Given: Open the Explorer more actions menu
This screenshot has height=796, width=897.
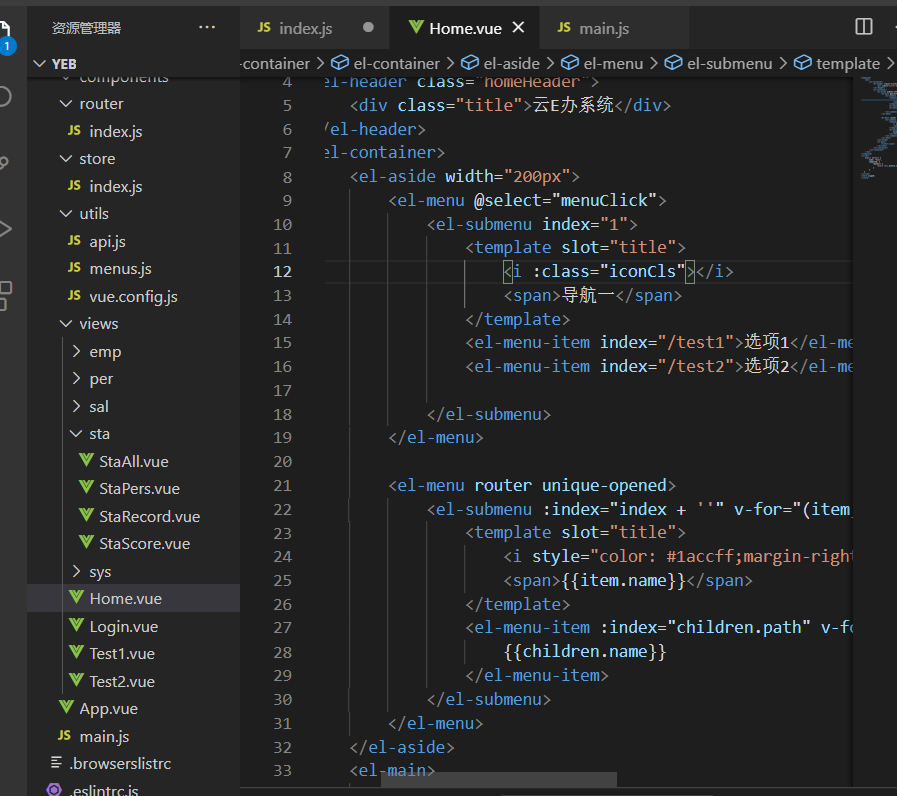Looking at the screenshot, I should [x=207, y=27].
